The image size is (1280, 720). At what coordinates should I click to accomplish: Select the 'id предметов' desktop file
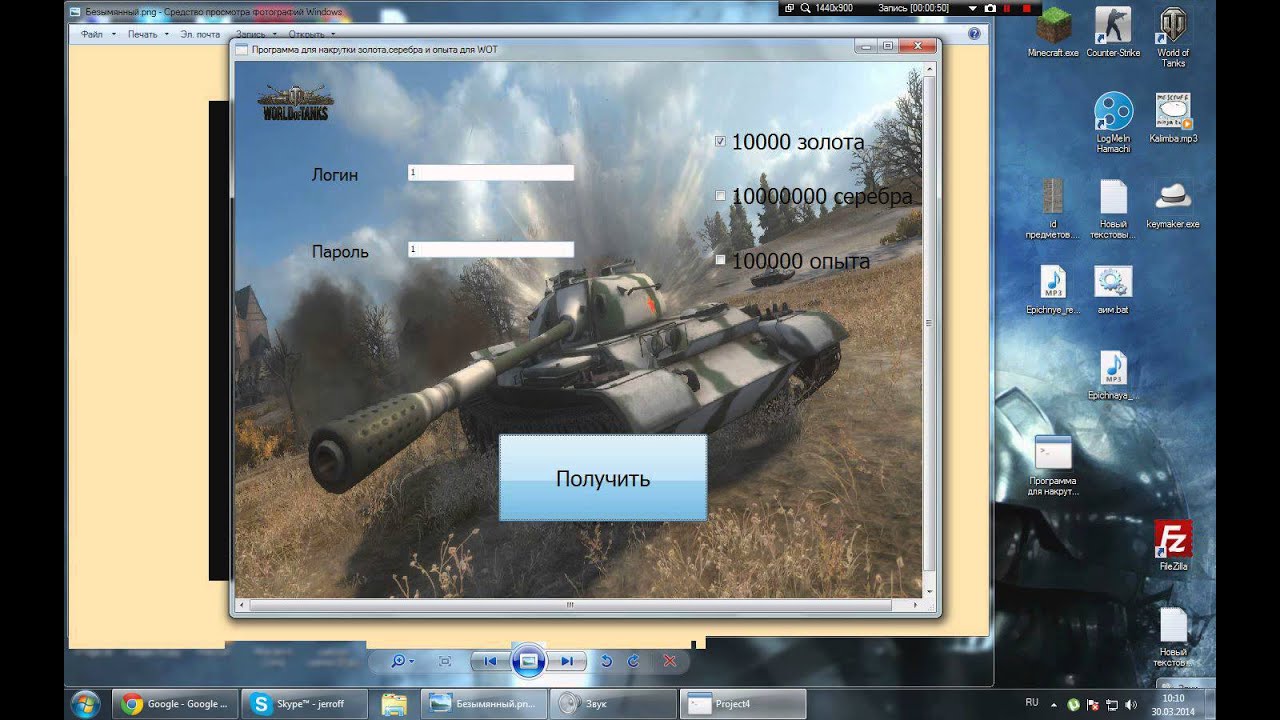point(1053,208)
